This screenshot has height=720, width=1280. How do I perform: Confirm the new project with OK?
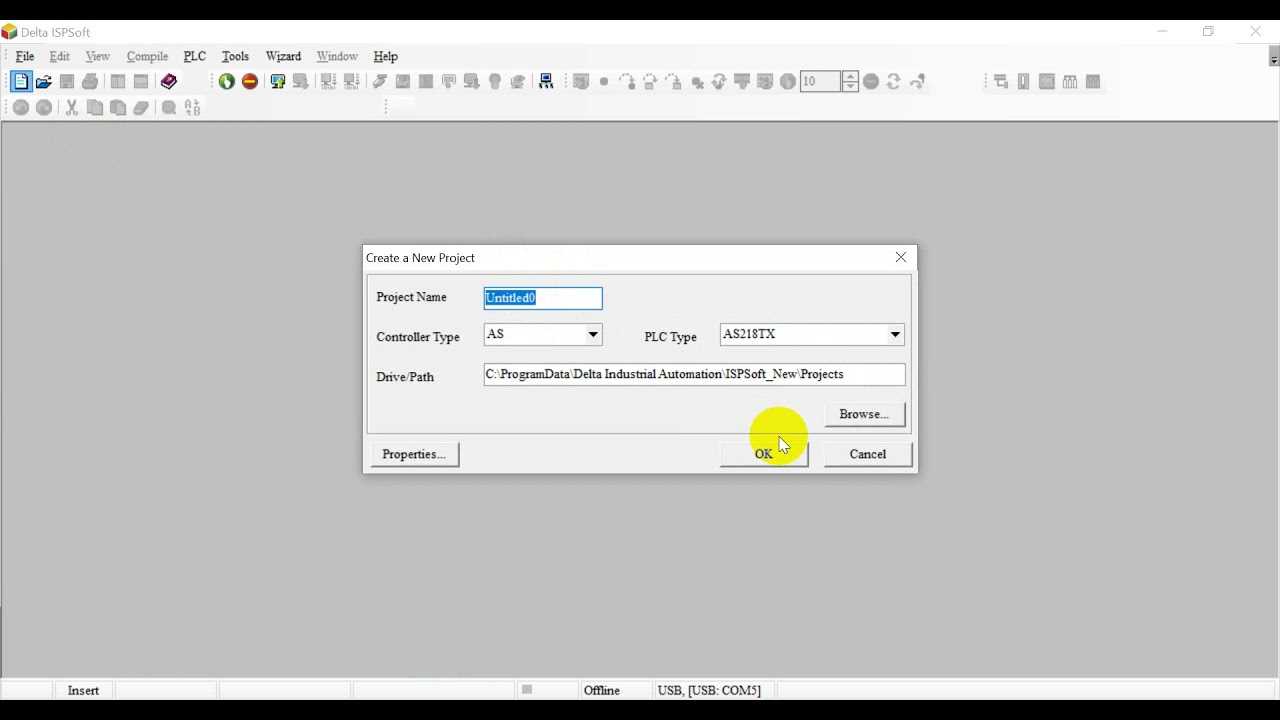click(x=764, y=454)
